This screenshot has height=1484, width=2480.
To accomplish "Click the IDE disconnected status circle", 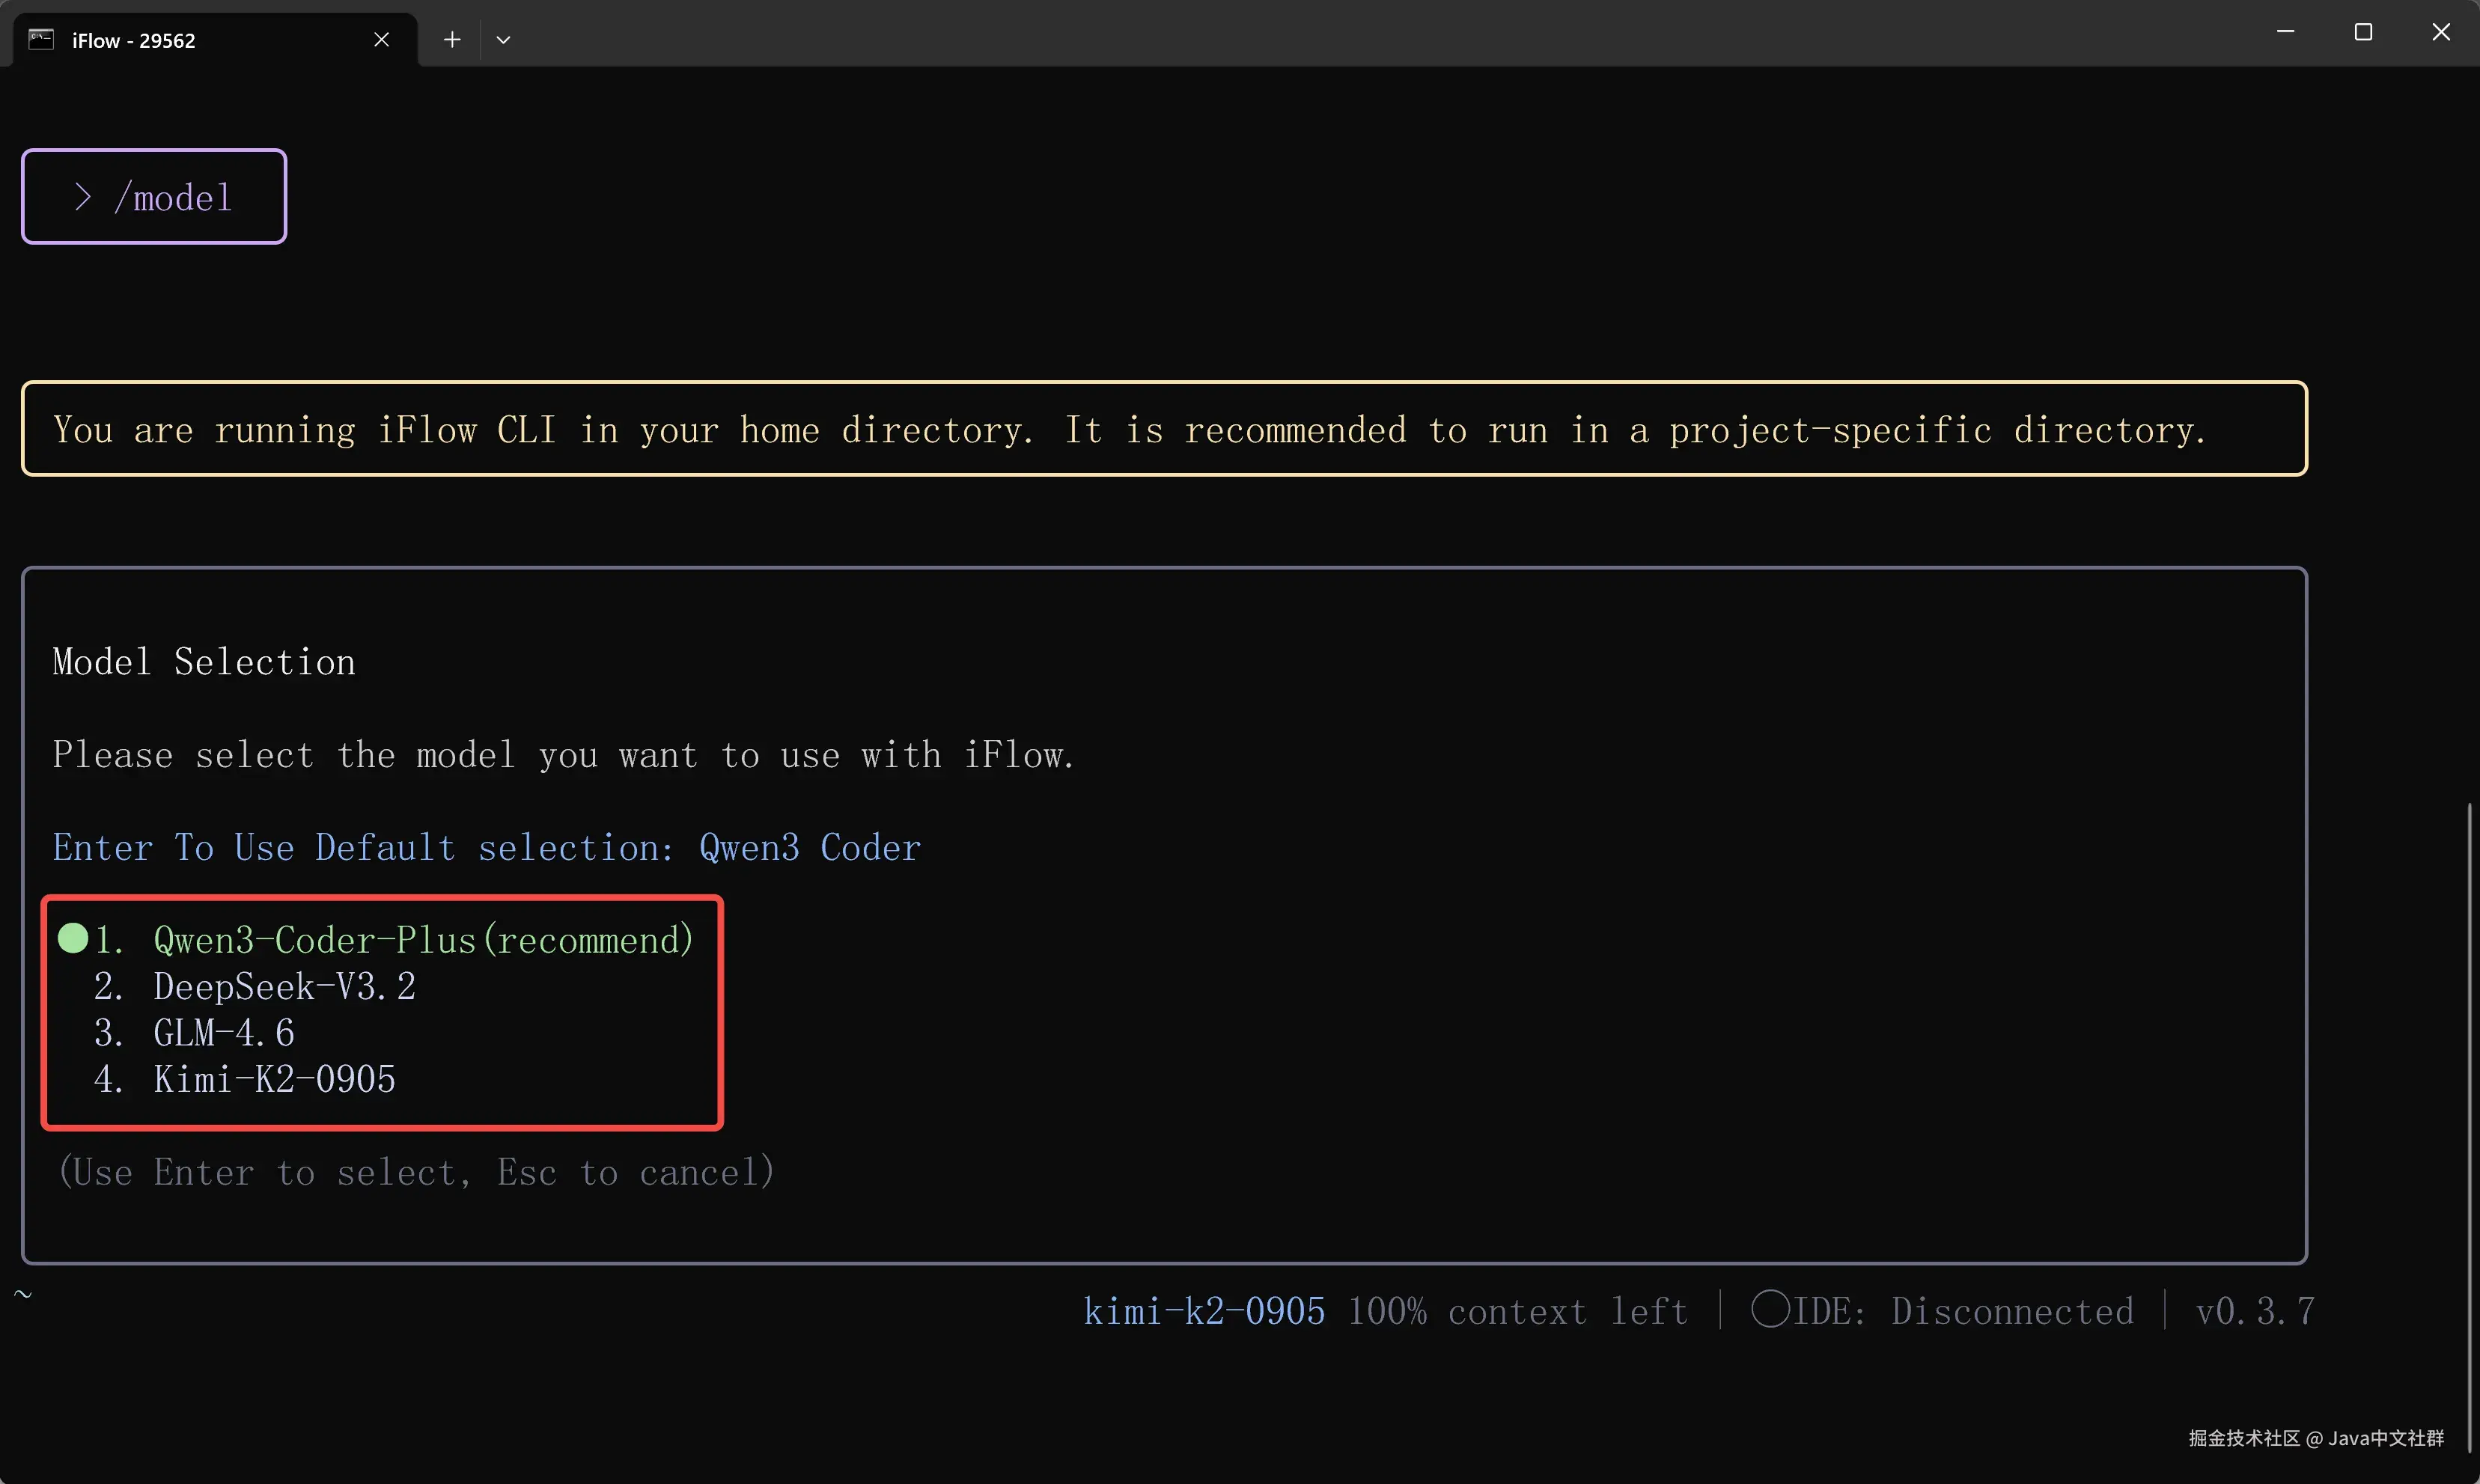I will point(1769,1309).
